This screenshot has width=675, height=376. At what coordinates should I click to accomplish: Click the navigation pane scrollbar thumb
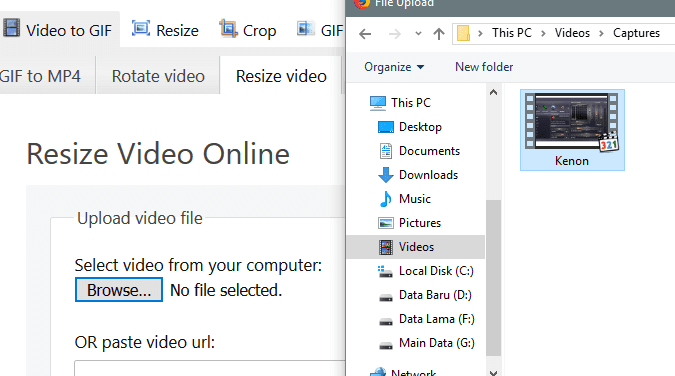point(493,278)
